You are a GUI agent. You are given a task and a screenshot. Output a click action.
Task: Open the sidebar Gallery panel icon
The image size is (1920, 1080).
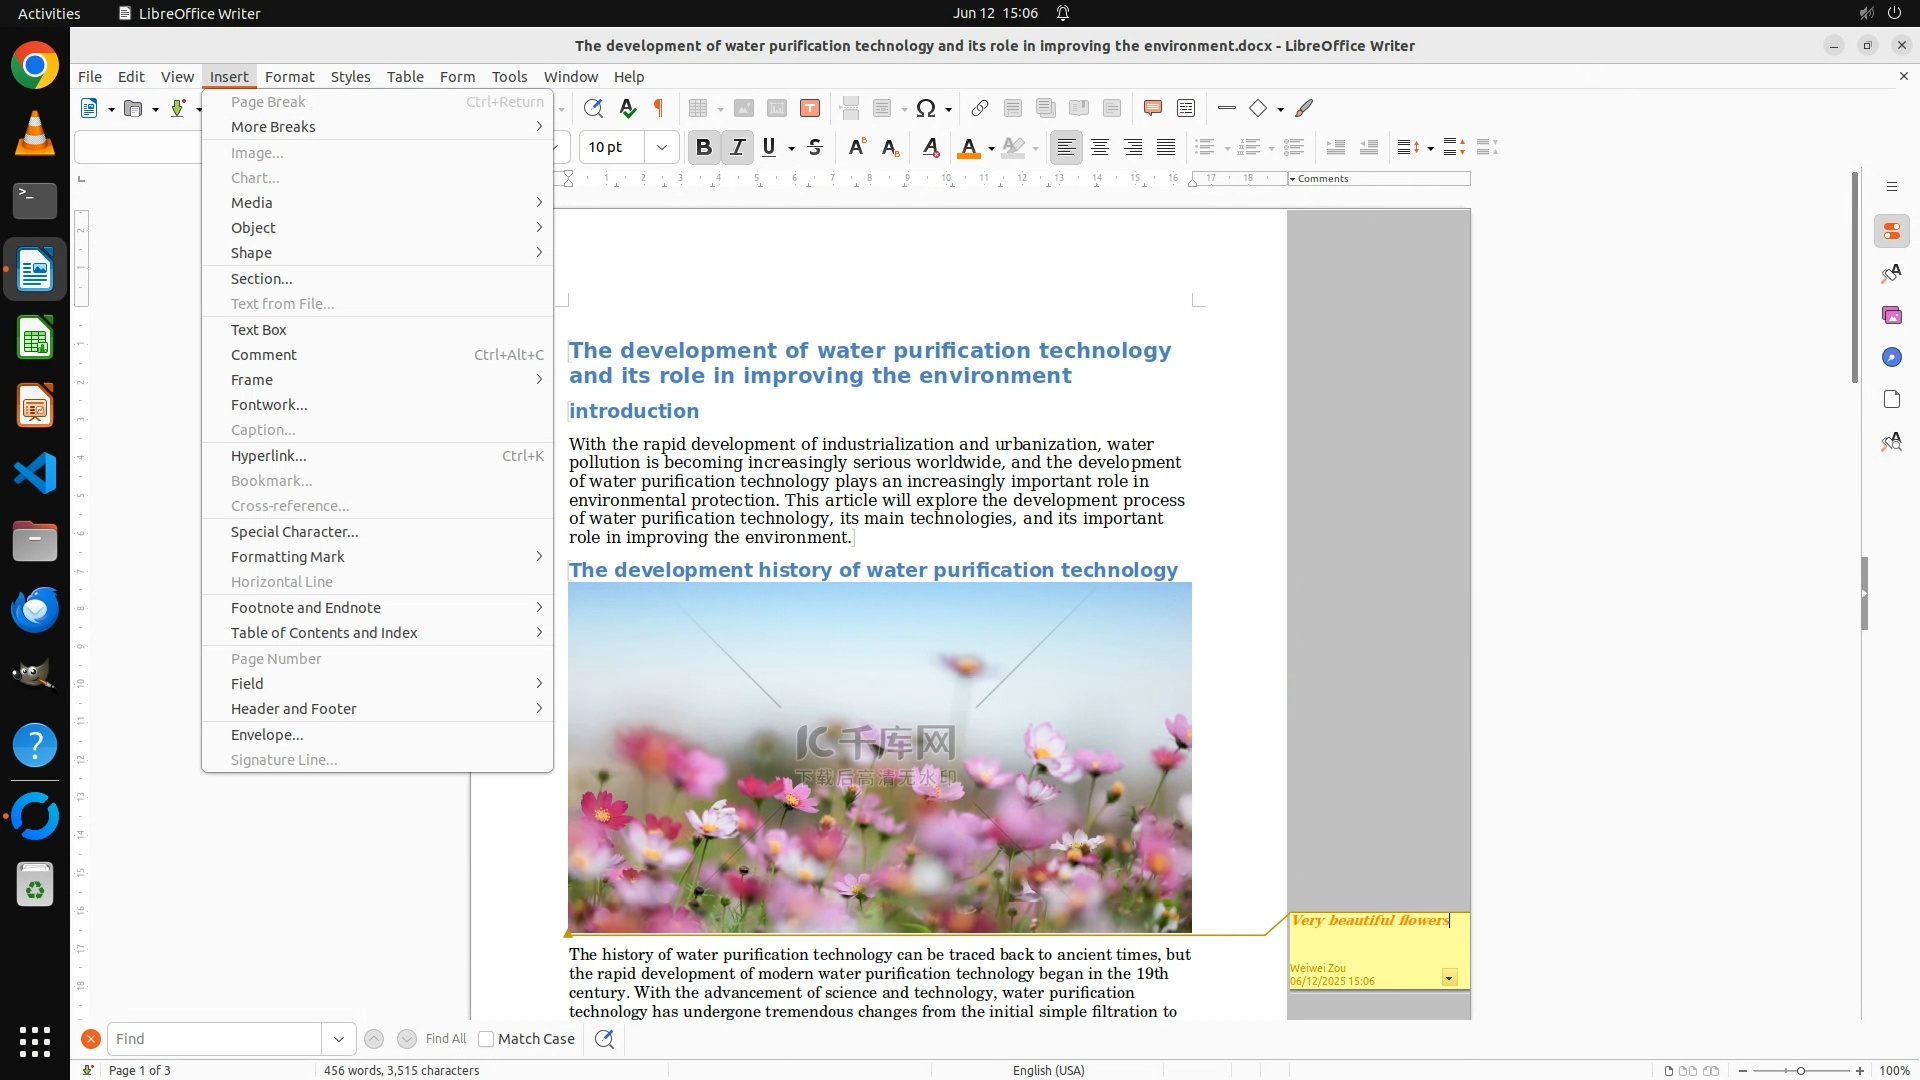[x=1891, y=315]
